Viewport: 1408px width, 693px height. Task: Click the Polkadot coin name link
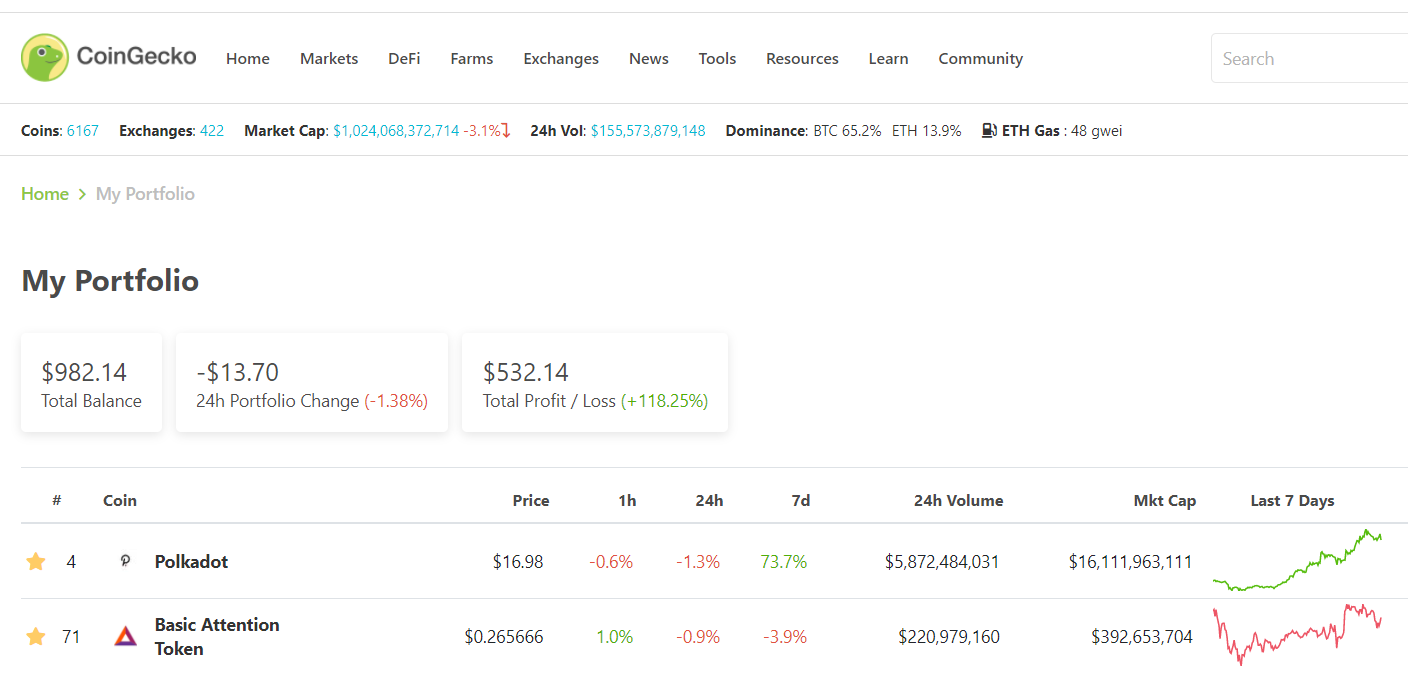191,562
